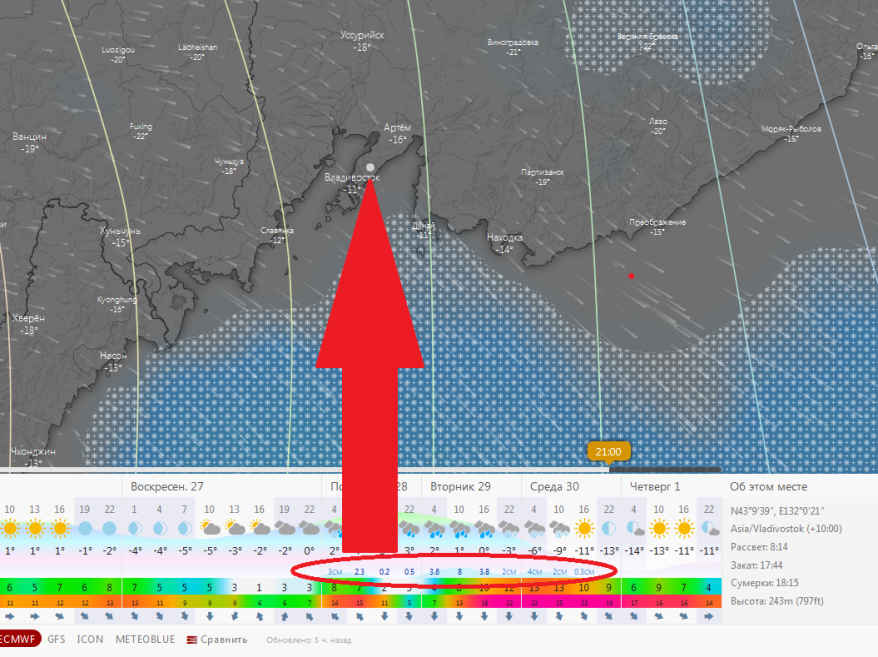878x657 pixels.
Task: Switch to the GFS forecast model
Action: coord(57,639)
